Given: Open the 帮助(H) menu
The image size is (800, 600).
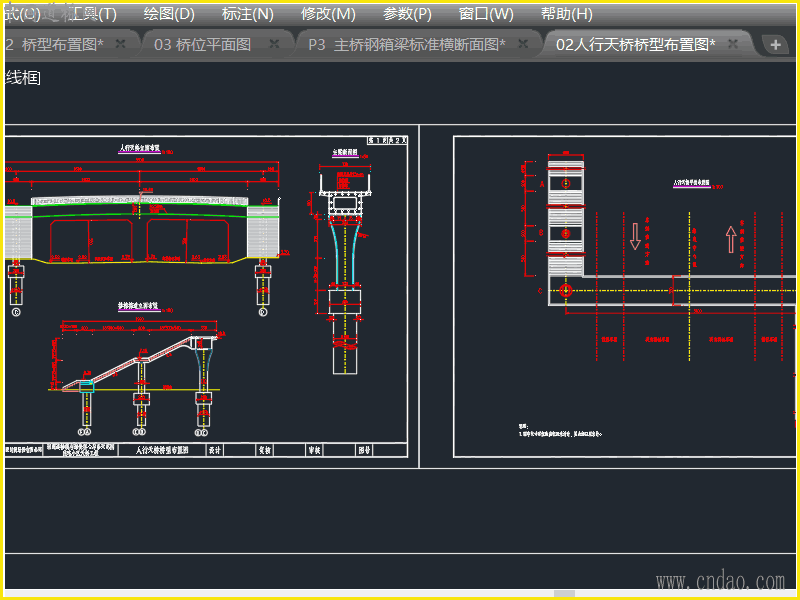Looking at the screenshot, I should (x=566, y=14).
